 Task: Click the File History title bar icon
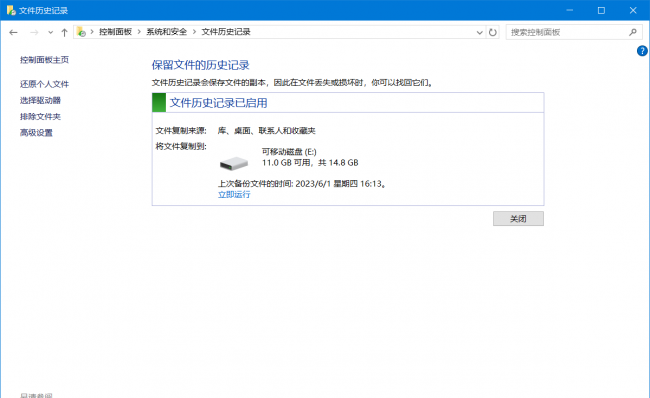point(11,10)
